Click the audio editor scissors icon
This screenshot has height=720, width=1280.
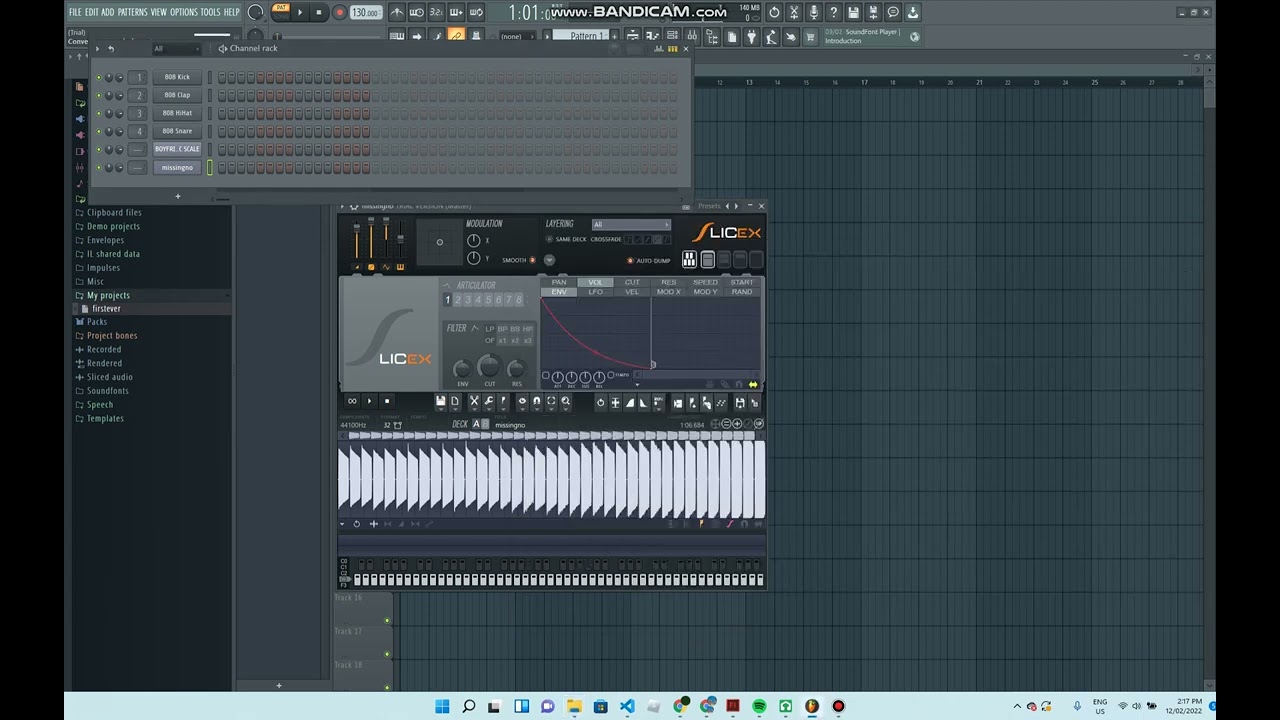click(x=793, y=12)
